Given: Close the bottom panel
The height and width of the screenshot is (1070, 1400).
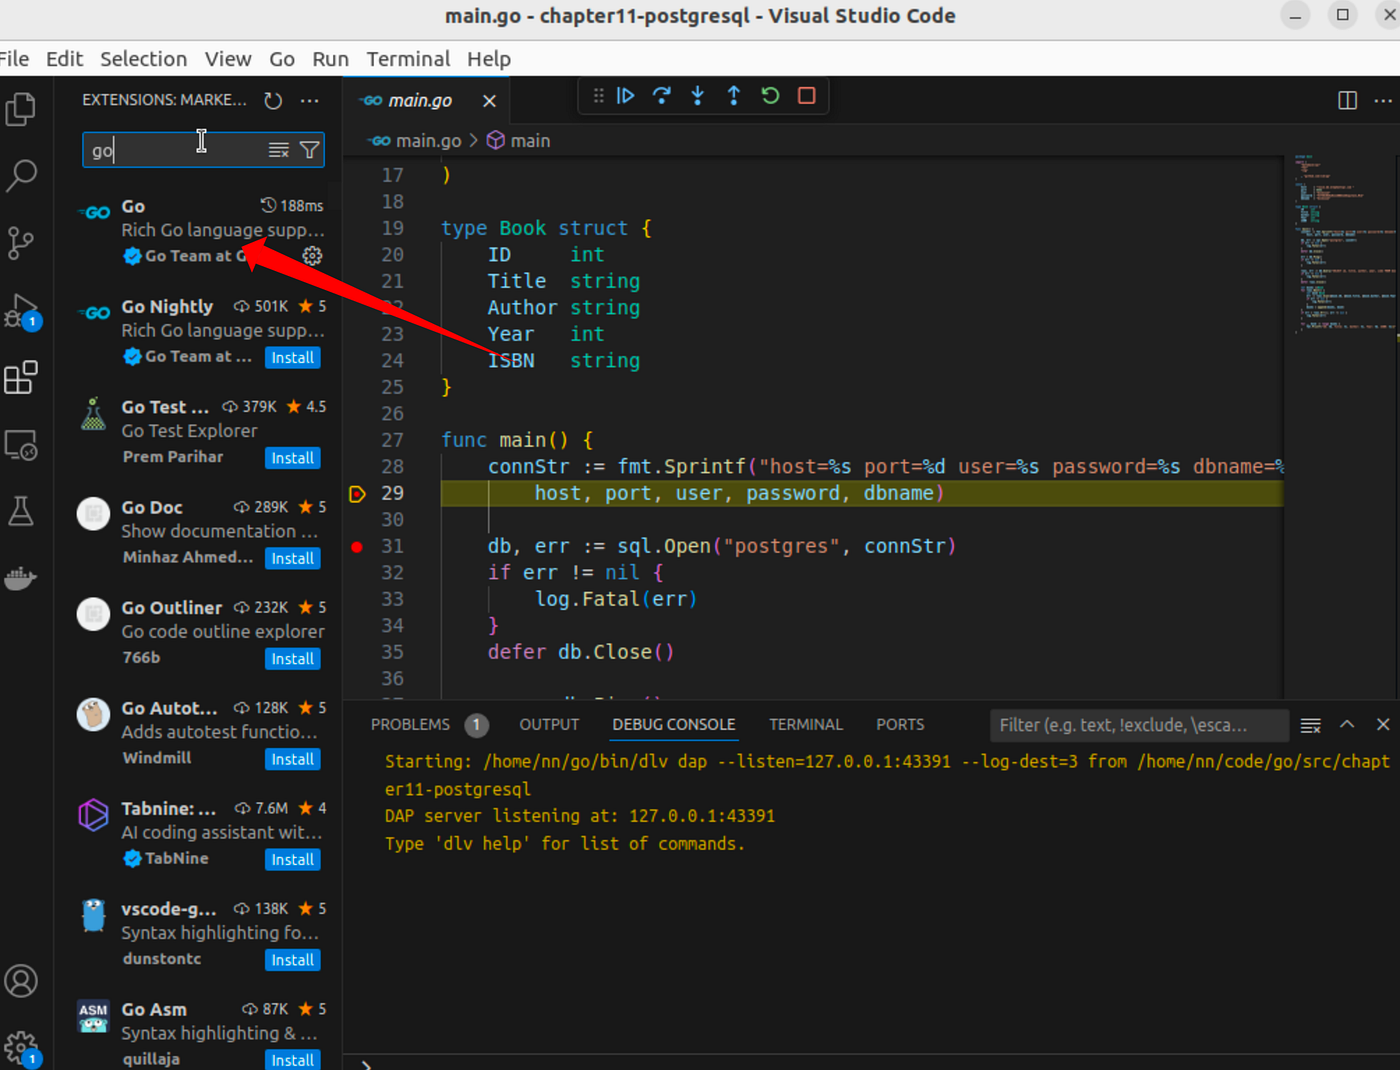Looking at the screenshot, I should (x=1383, y=725).
